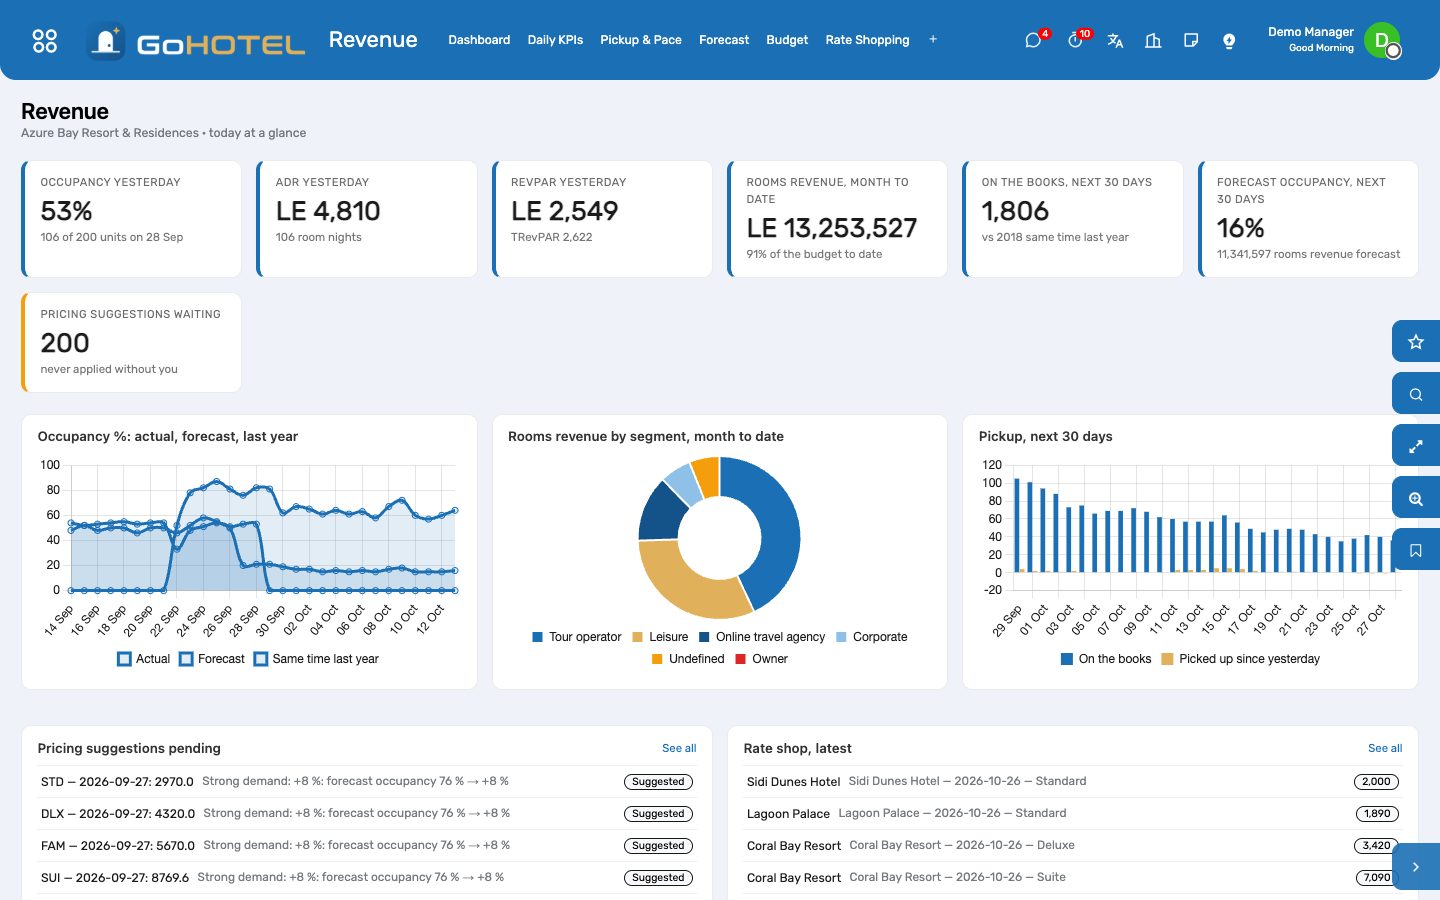Open the sticky note icon in header
Image resolution: width=1440 pixels, height=900 pixels.
click(x=1191, y=40)
